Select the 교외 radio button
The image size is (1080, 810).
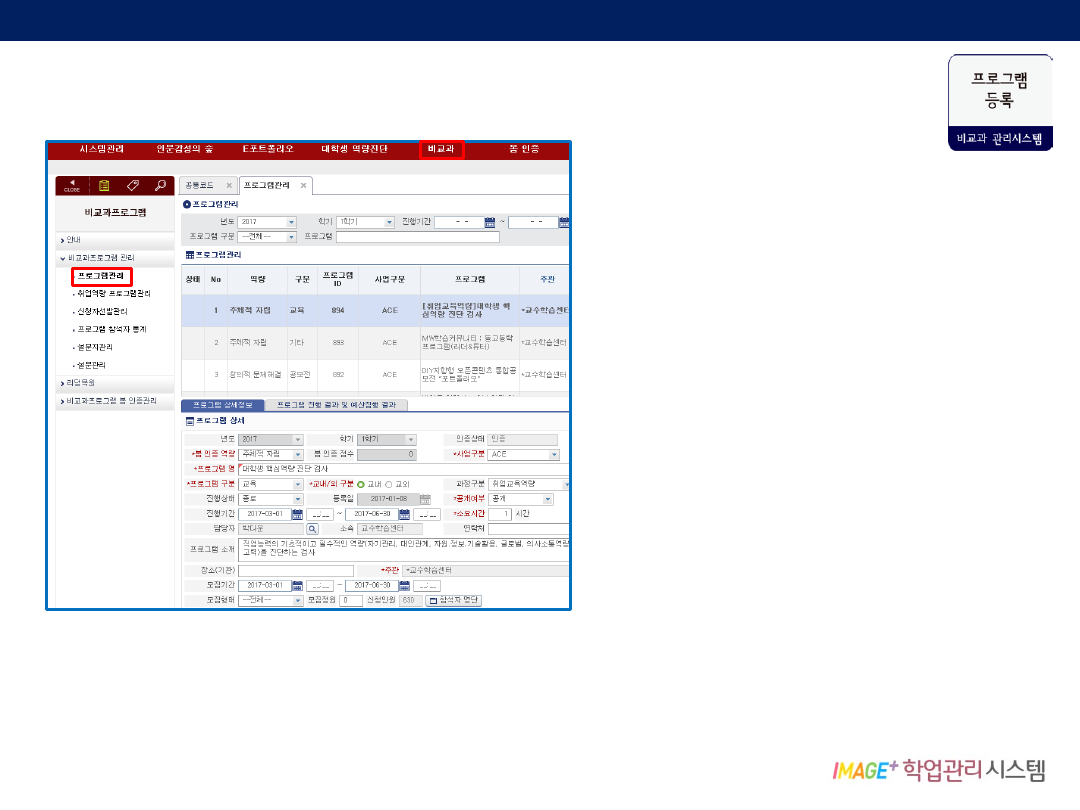(x=389, y=484)
